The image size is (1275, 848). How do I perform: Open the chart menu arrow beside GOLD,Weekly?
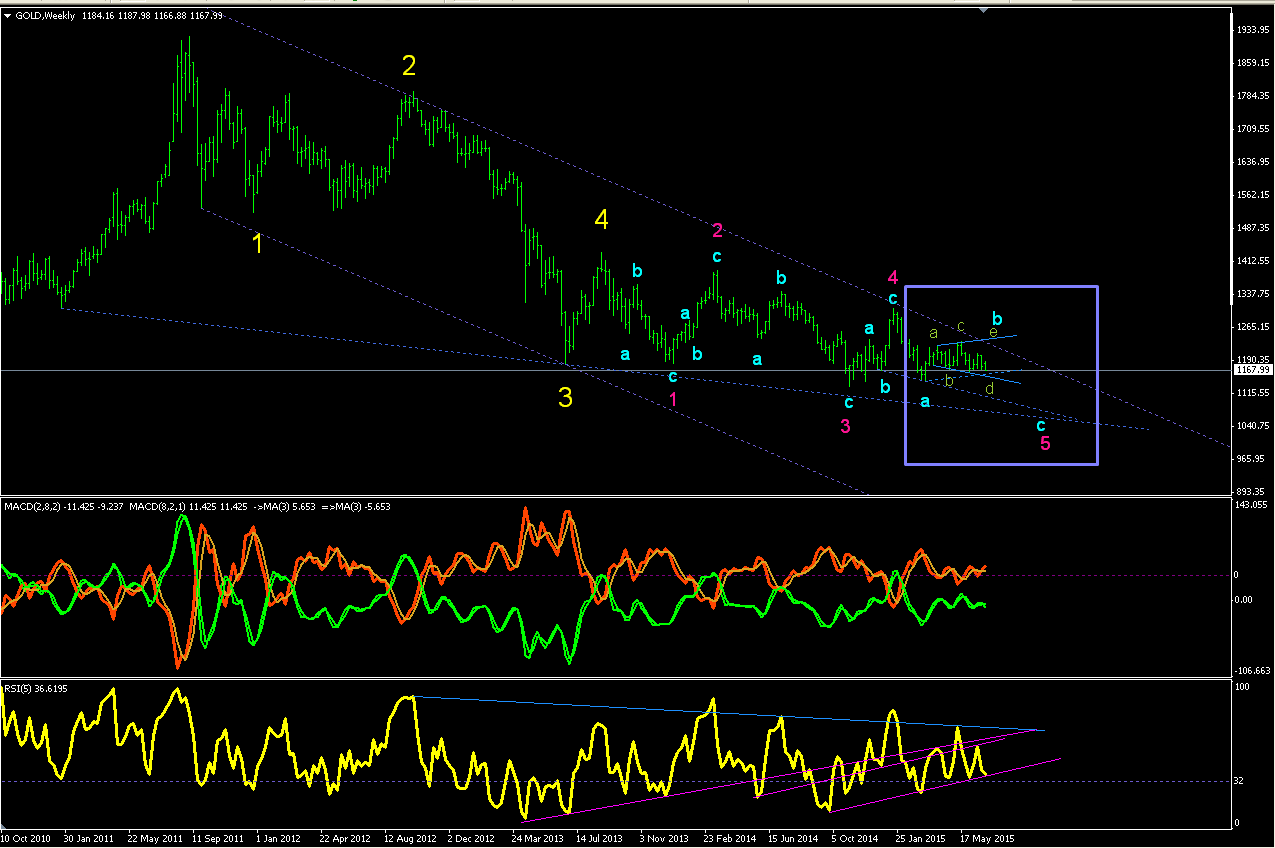tap(8, 16)
